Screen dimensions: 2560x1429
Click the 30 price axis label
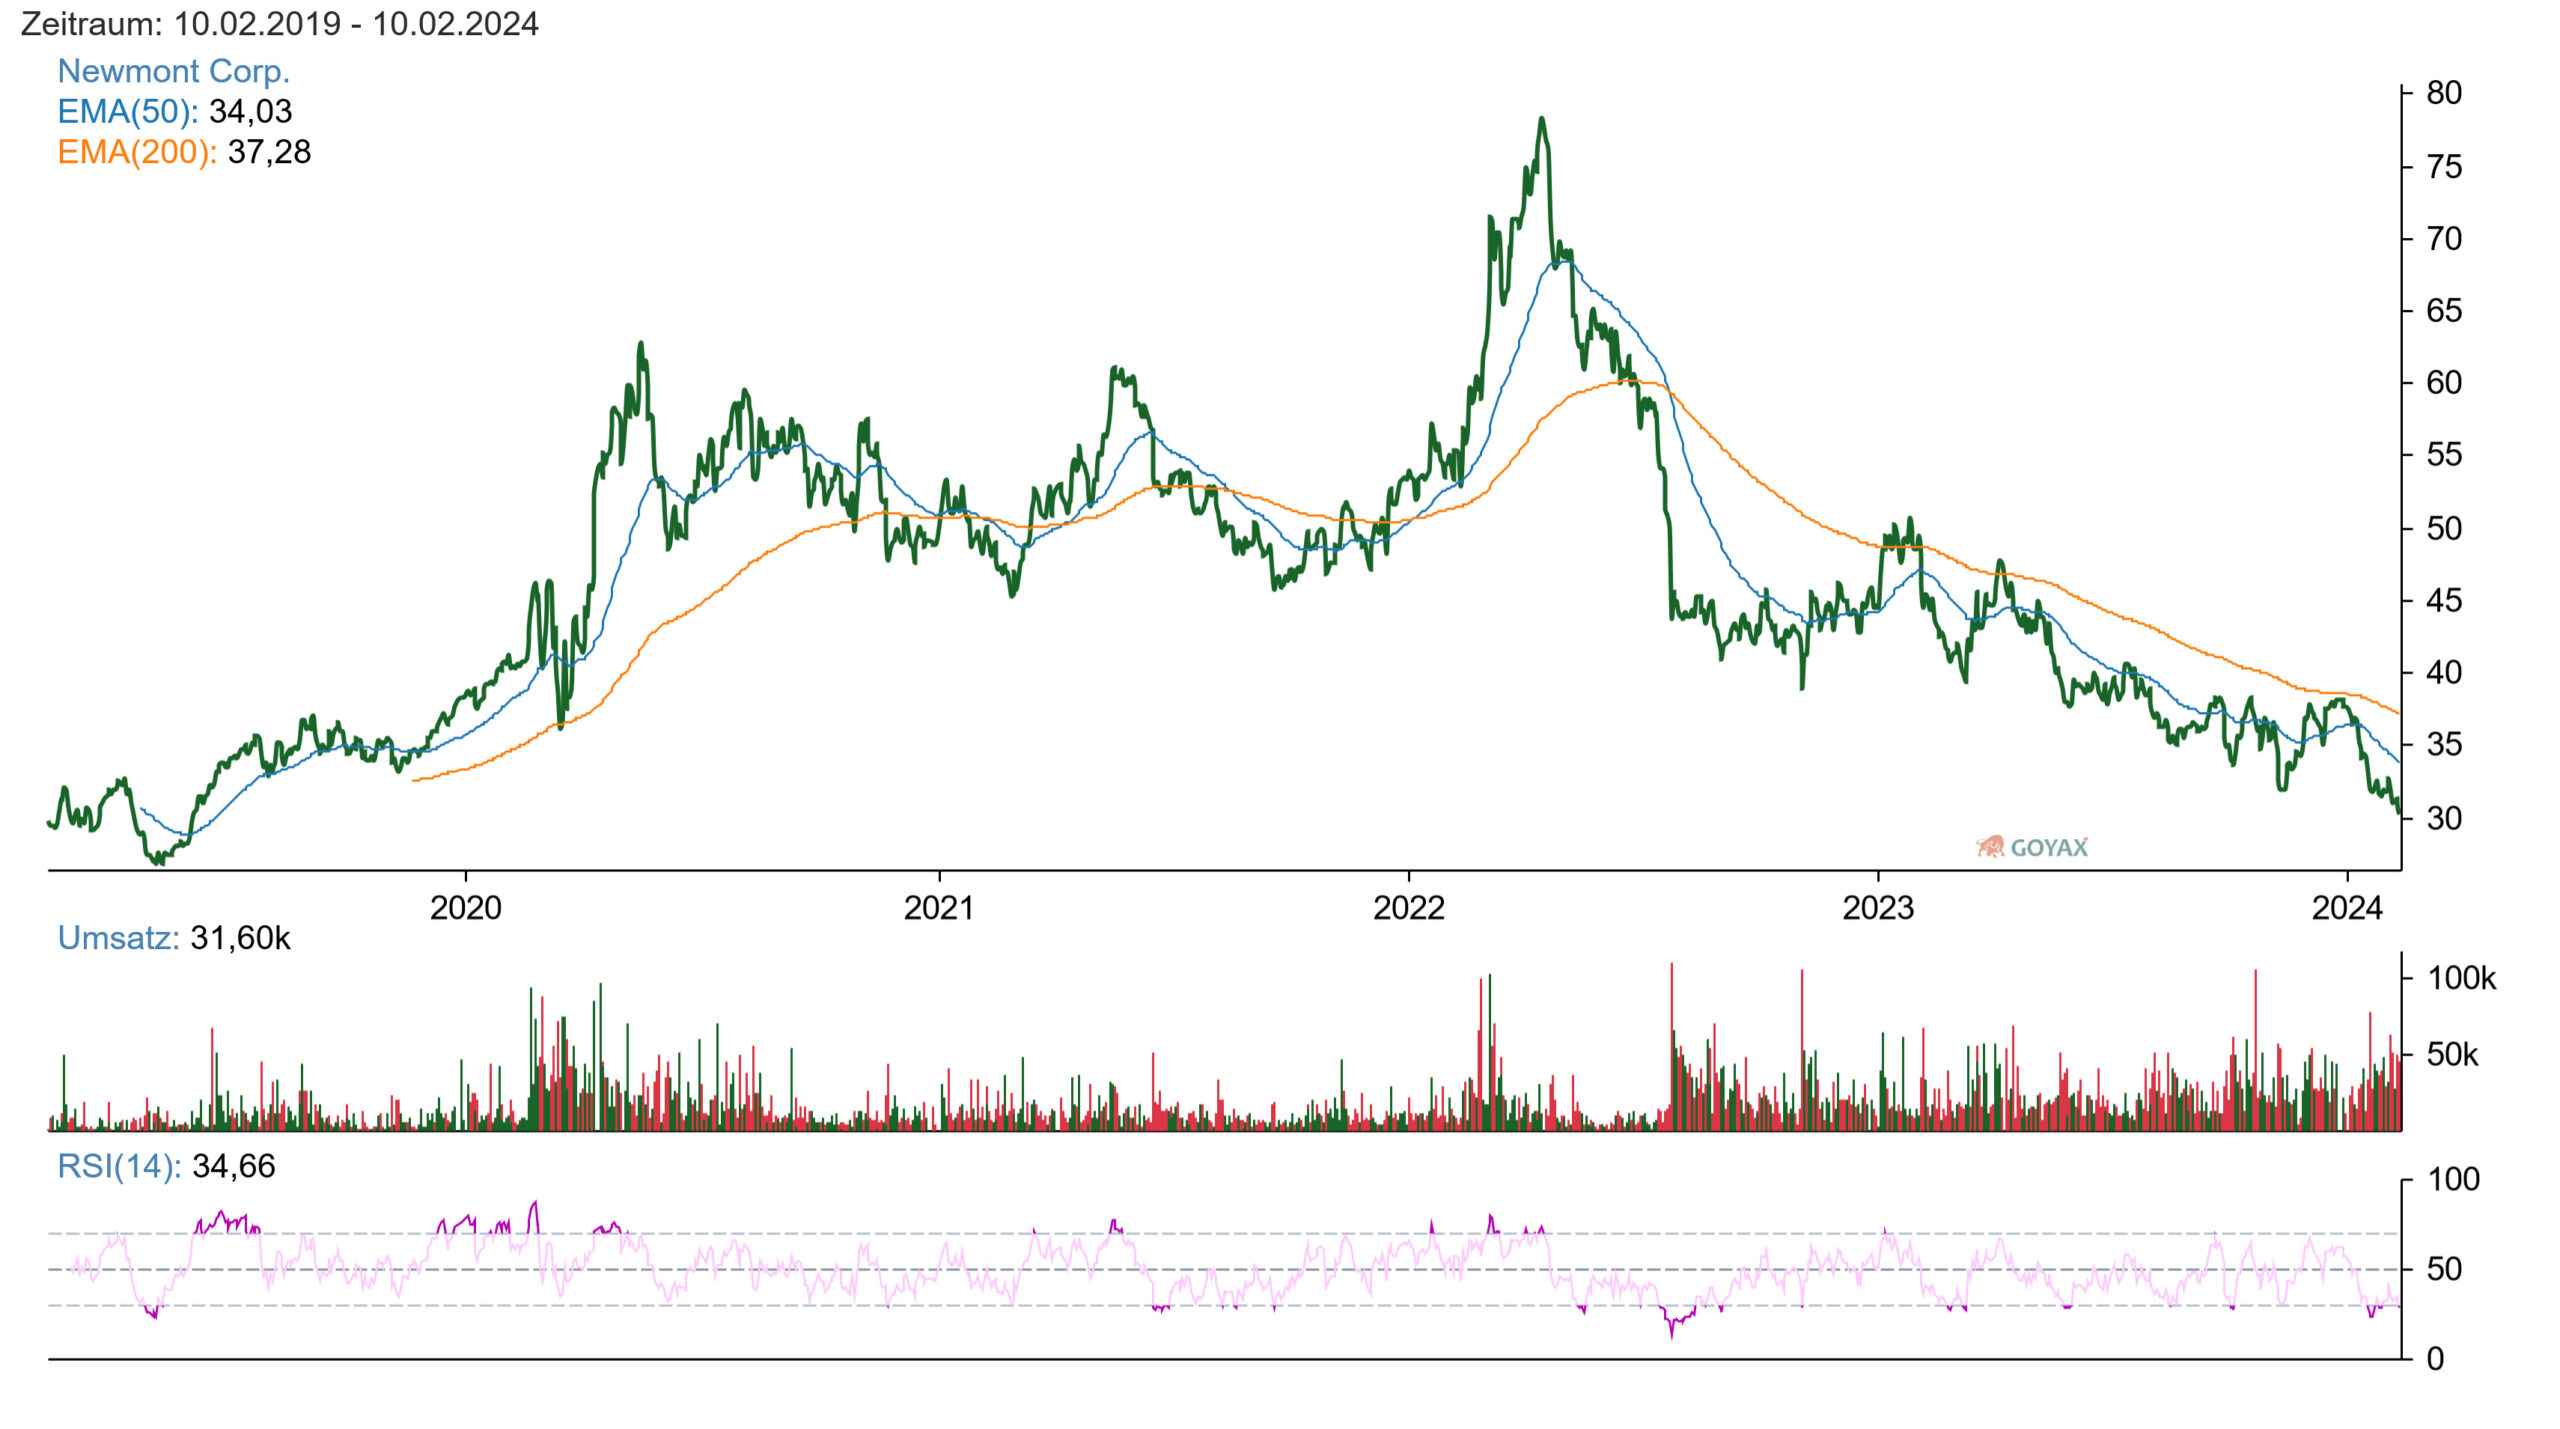click(2444, 818)
